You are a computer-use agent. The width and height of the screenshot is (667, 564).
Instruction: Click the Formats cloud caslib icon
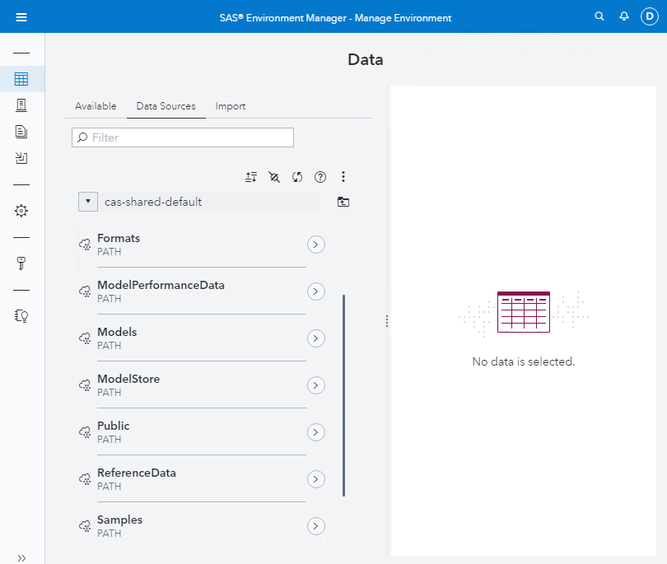pyautogui.click(x=85, y=245)
